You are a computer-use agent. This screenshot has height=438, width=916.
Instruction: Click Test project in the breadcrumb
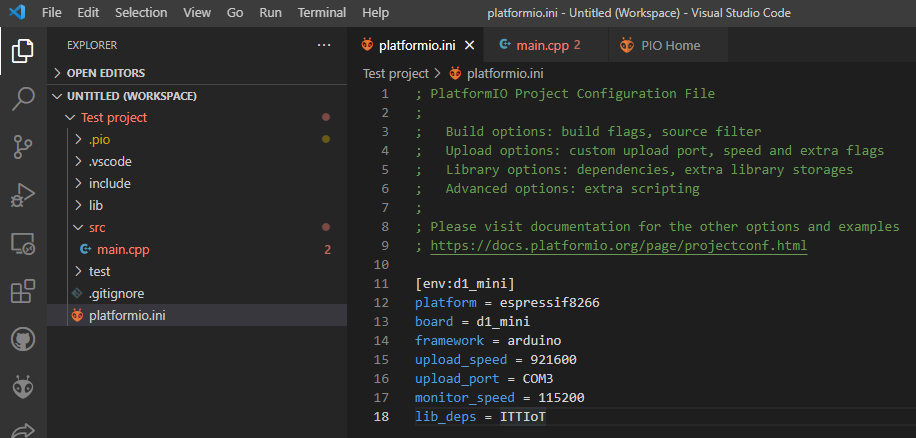coord(395,73)
